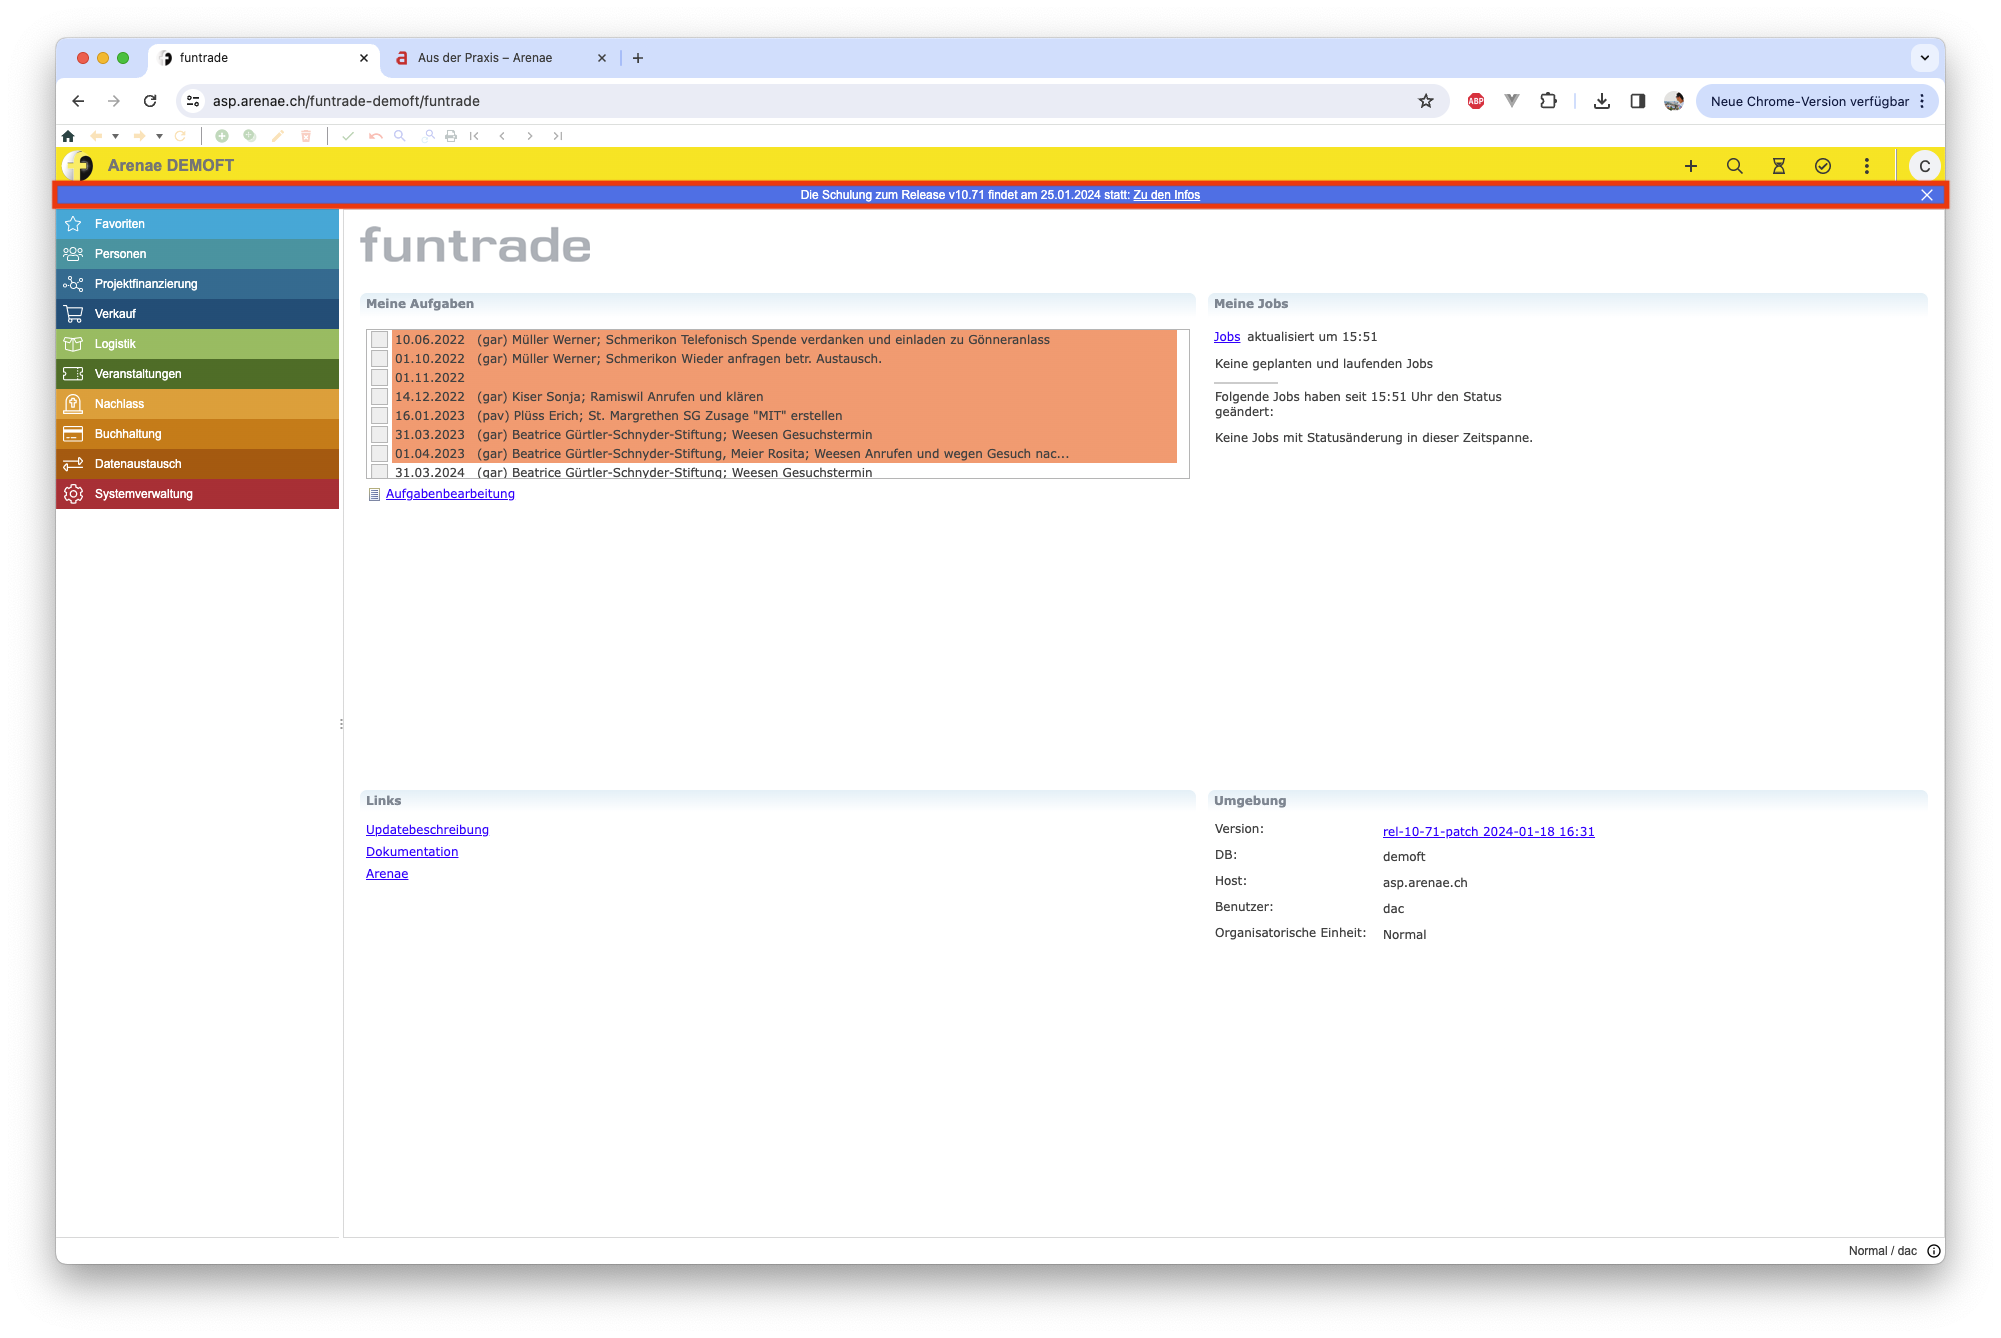
Task: Click the printer icon in toolbar
Action: [451, 136]
